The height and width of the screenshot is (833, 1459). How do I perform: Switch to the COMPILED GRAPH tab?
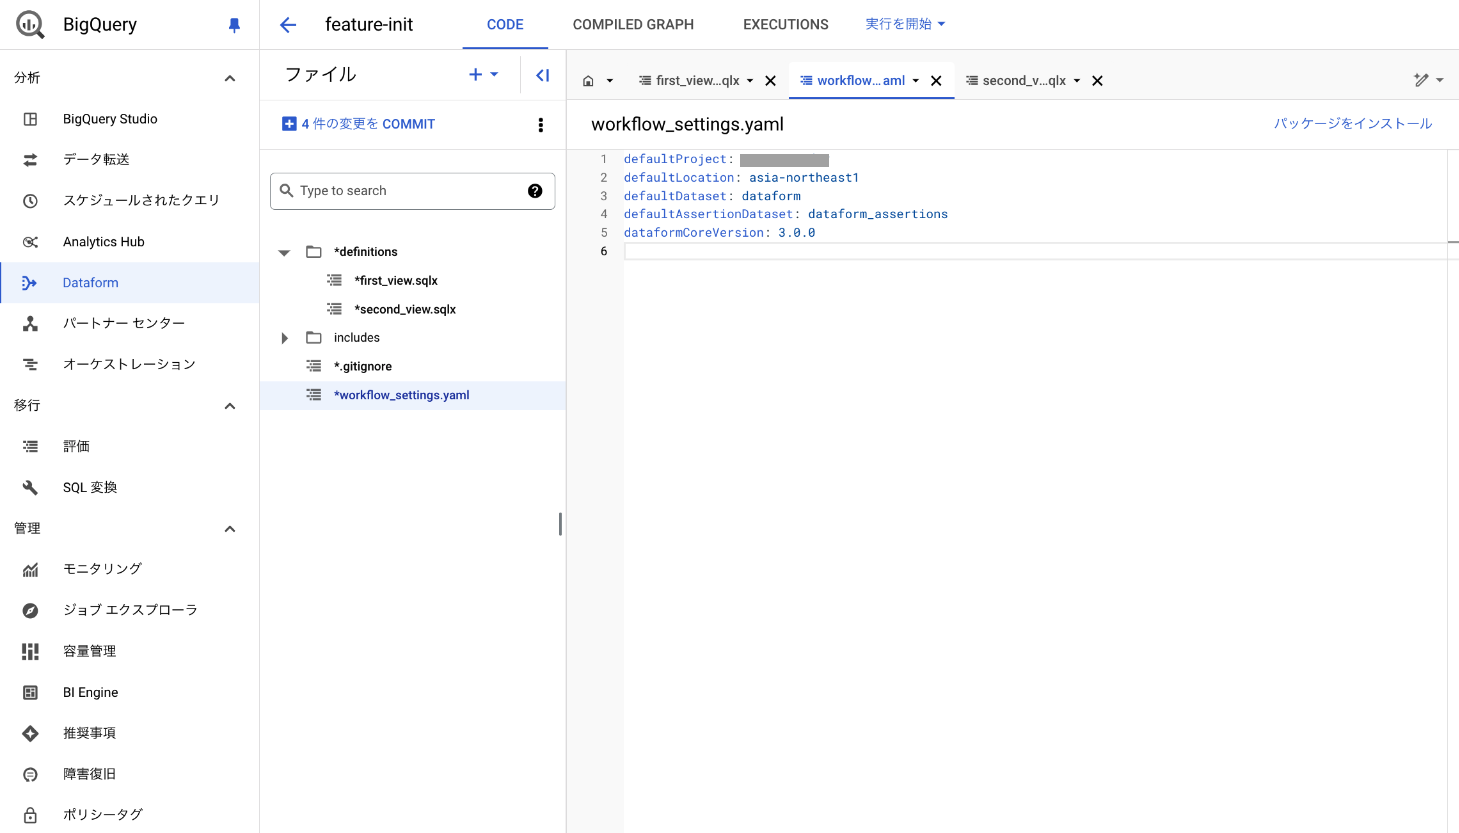click(x=633, y=25)
